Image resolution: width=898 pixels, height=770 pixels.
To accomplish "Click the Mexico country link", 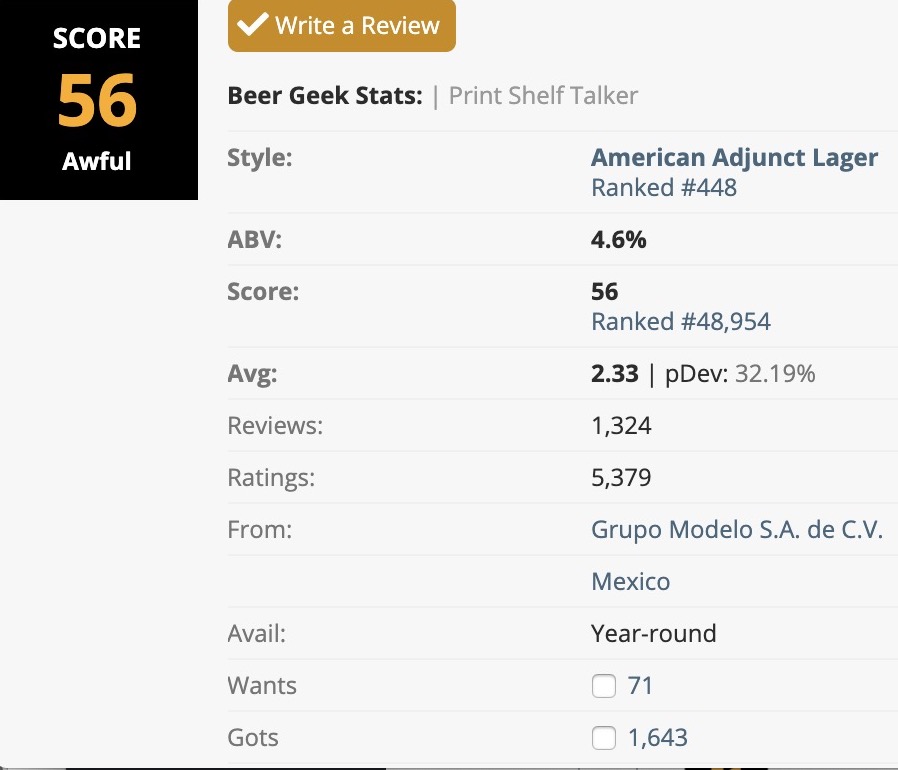I will coord(631,582).
